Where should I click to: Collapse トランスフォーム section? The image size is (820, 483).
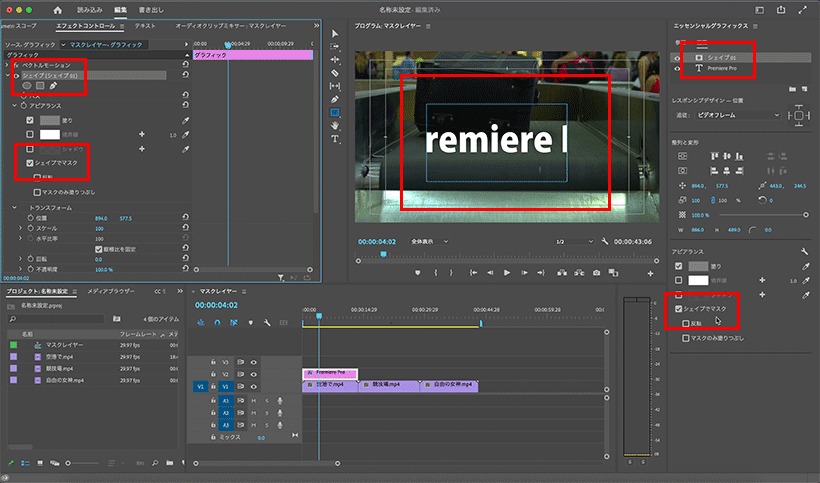tap(14, 208)
